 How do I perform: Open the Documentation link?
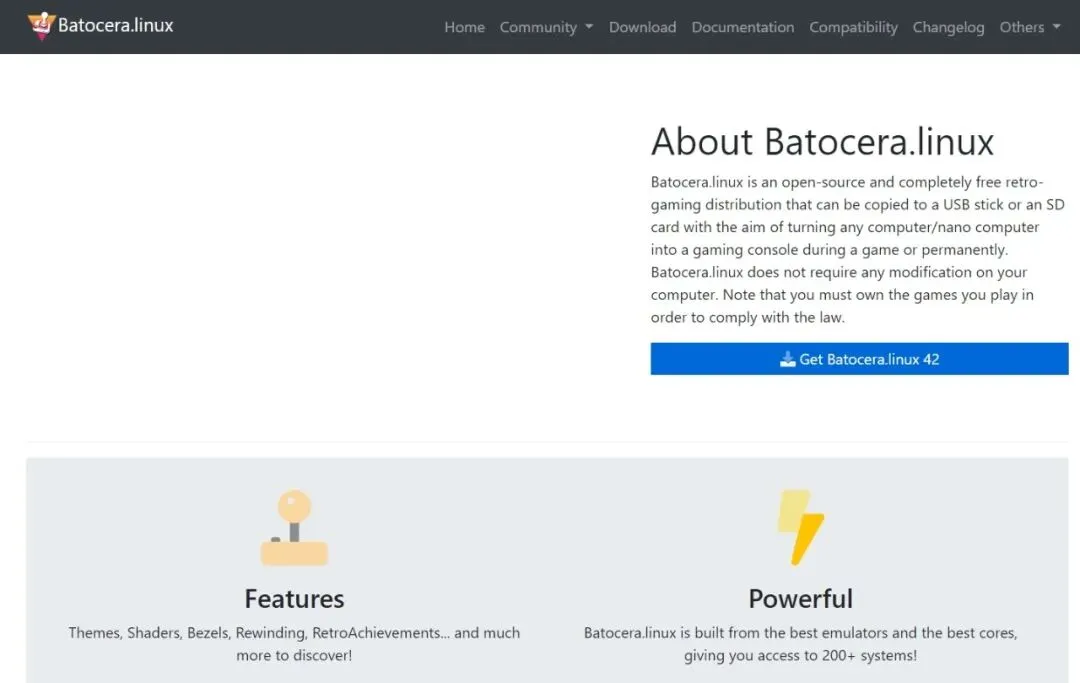tap(742, 27)
